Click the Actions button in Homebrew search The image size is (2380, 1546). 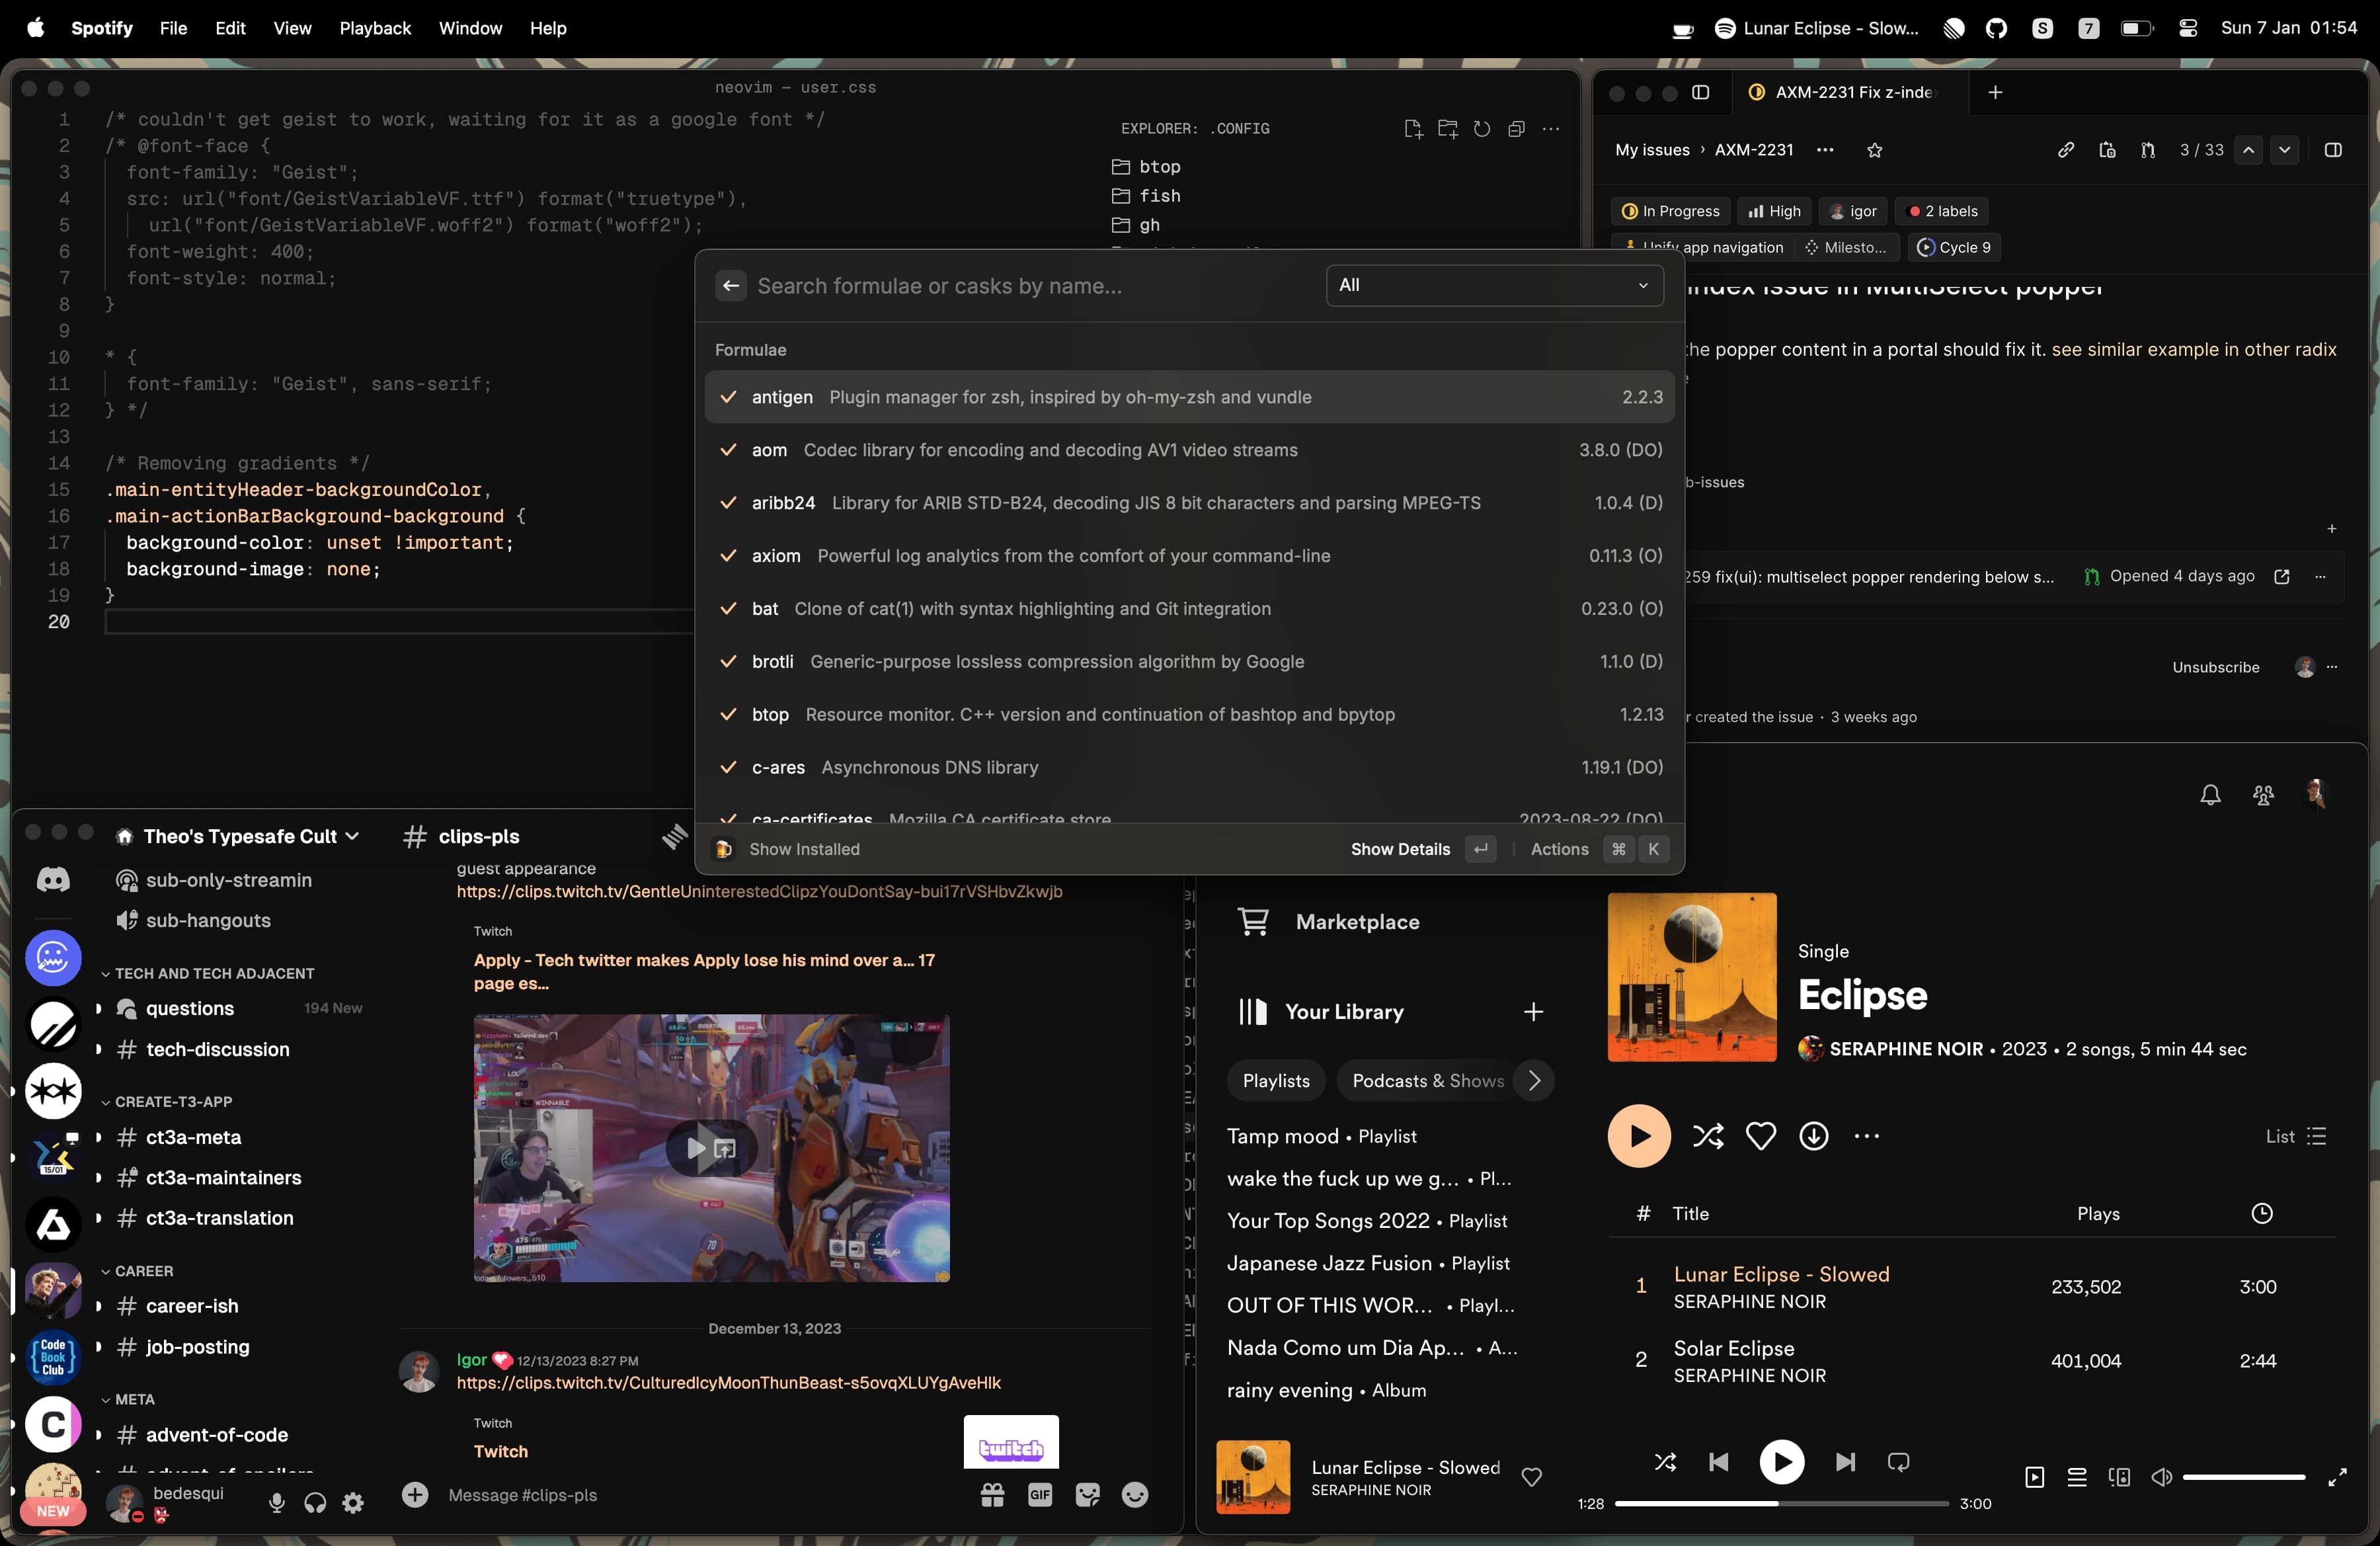(1558, 848)
